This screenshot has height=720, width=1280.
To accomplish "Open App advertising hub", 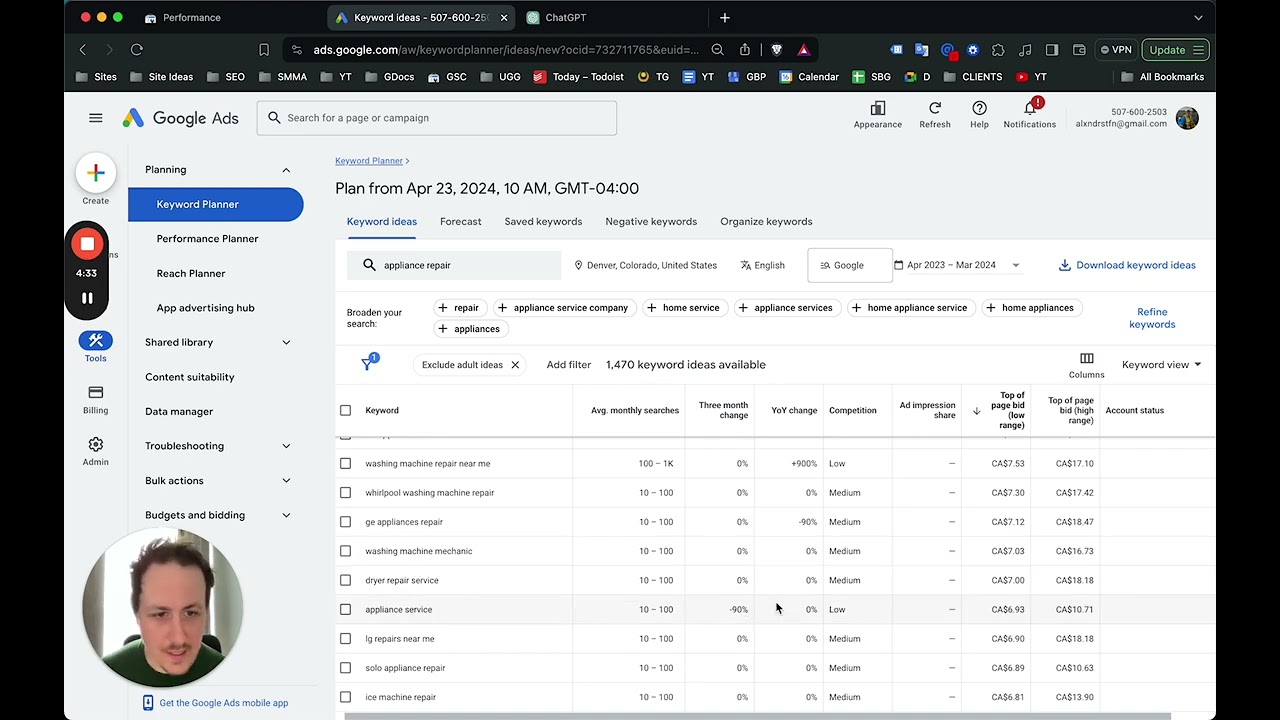I will click(x=205, y=308).
